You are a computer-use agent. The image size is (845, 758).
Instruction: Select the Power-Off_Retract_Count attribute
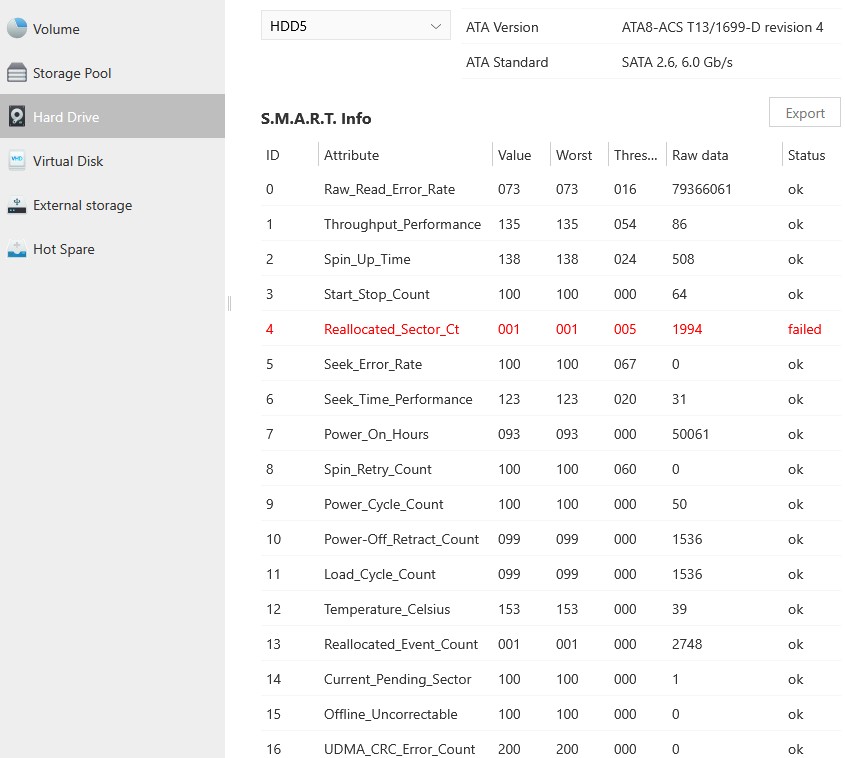coord(401,539)
